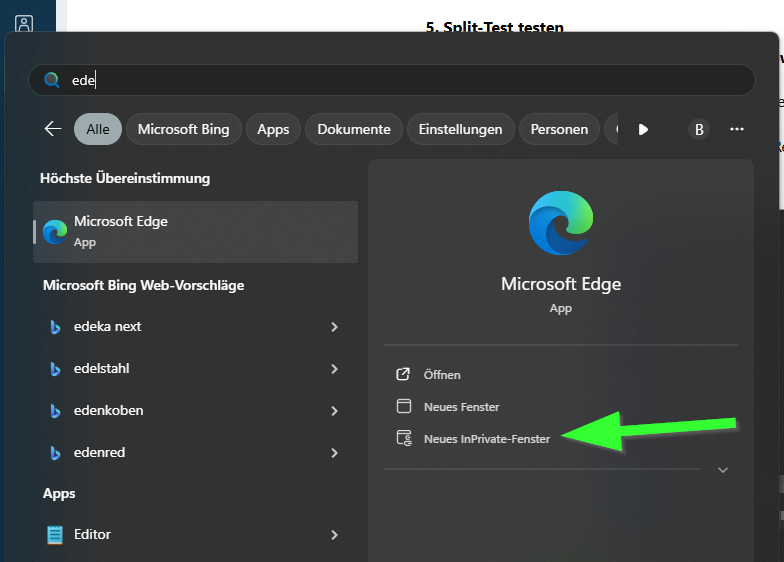
Task: Expand the 'edenkoben' chevron arrow
Action: (x=334, y=410)
